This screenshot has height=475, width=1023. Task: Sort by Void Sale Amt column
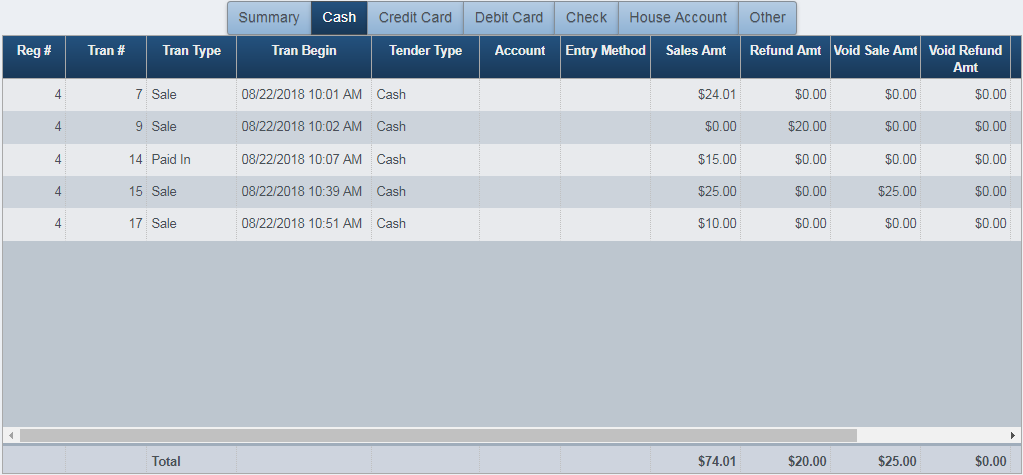pos(876,51)
